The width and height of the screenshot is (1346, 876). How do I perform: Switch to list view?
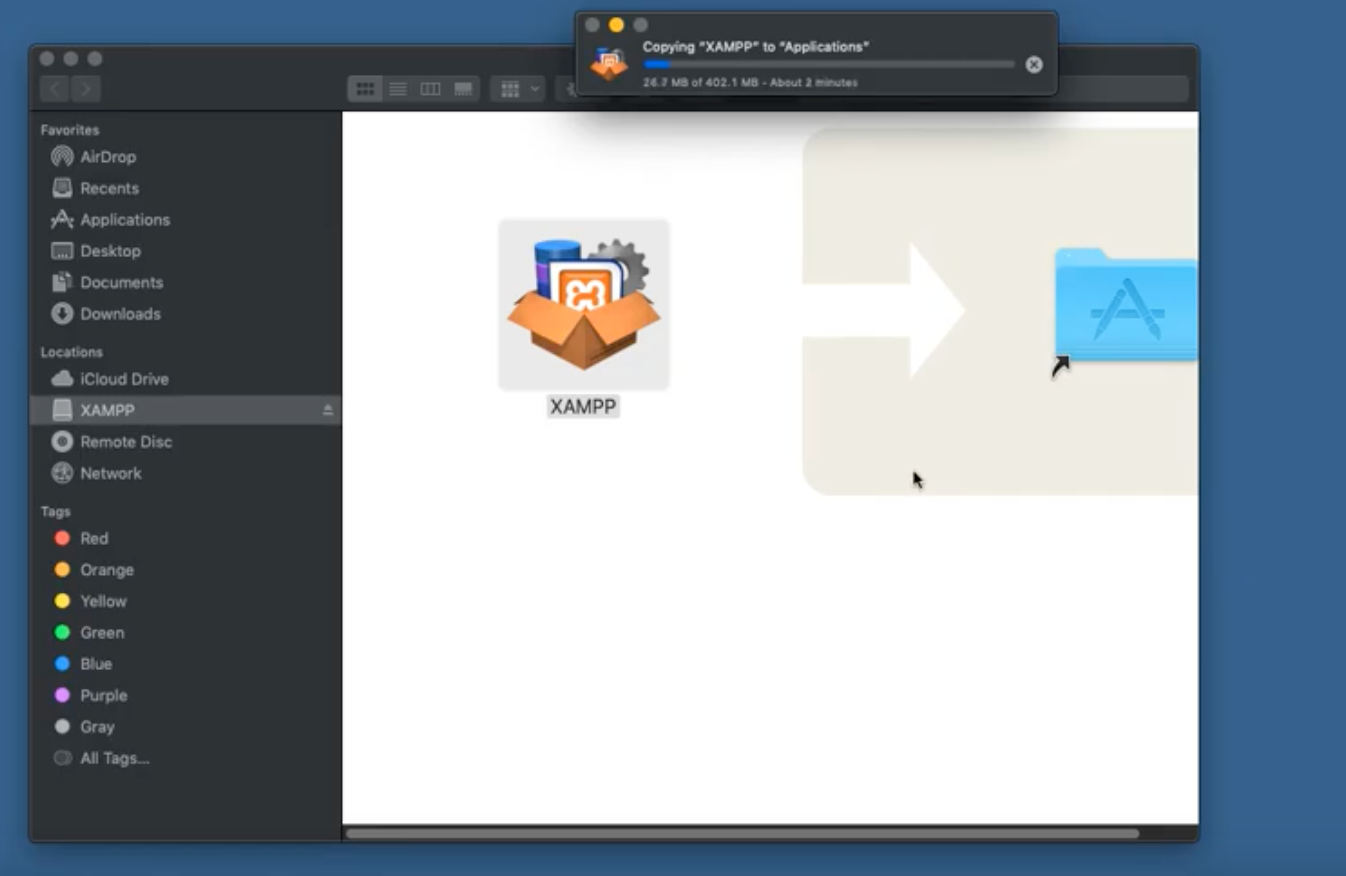click(398, 89)
